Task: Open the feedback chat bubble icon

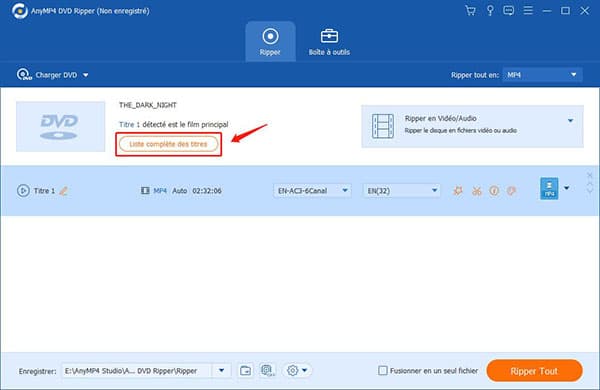Action: point(509,11)
